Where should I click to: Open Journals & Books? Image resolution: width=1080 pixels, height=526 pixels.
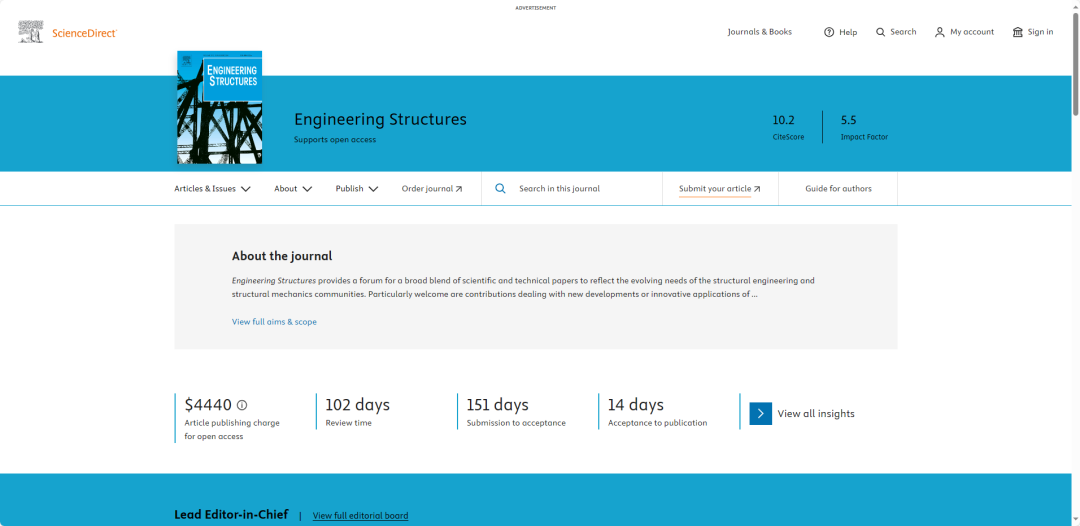760,32
